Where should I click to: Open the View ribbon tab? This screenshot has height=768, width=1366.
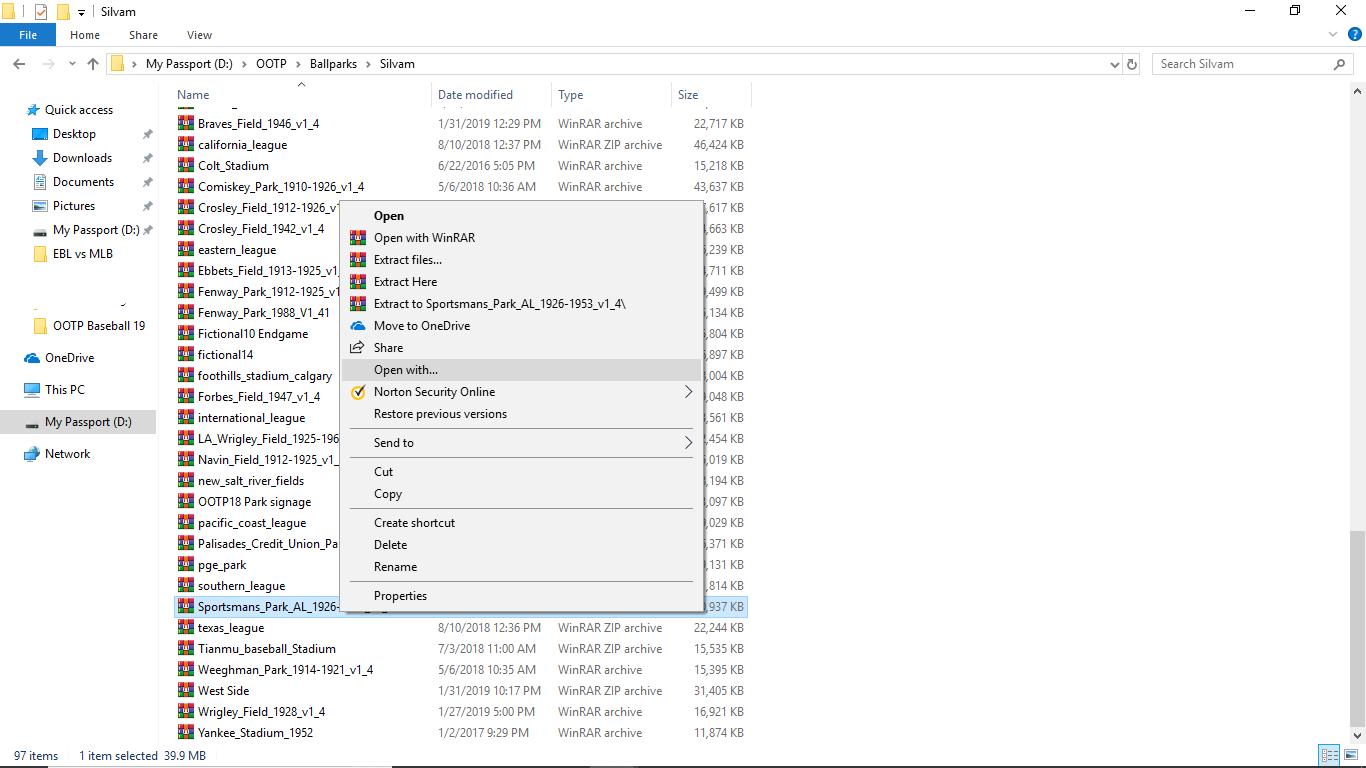coord(199,35)
